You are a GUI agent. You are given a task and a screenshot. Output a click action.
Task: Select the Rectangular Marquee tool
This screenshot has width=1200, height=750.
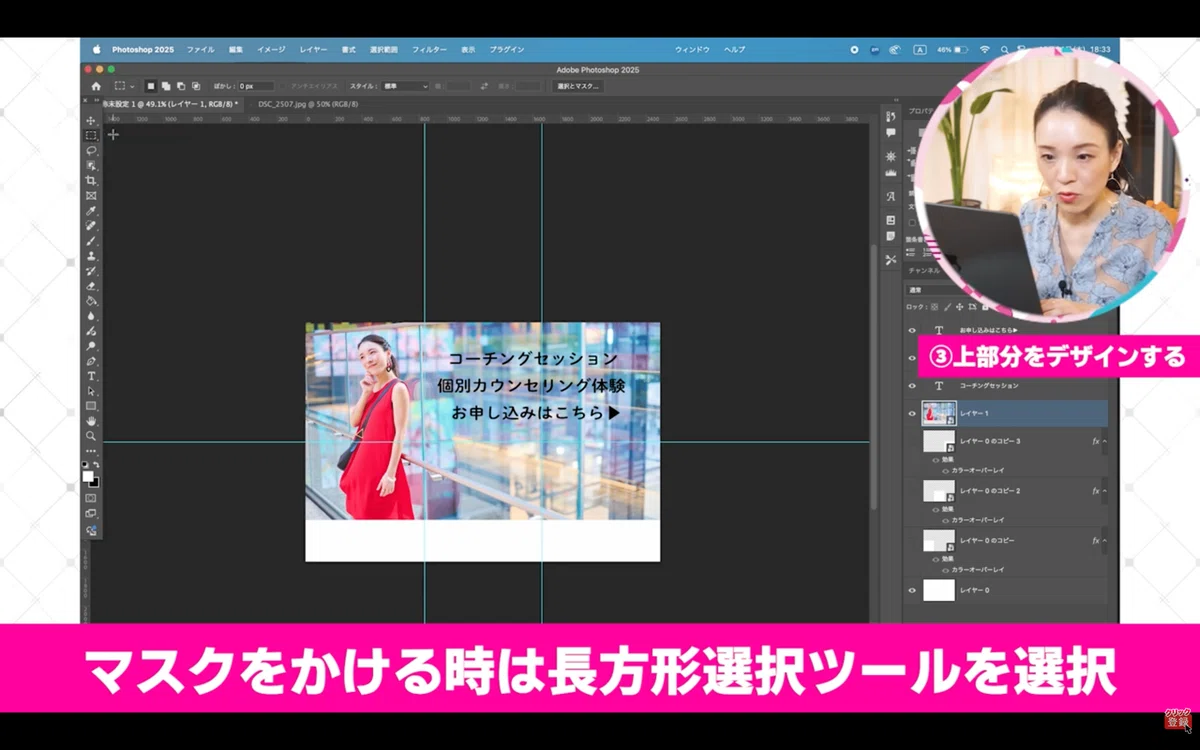(x=91, y=135)
